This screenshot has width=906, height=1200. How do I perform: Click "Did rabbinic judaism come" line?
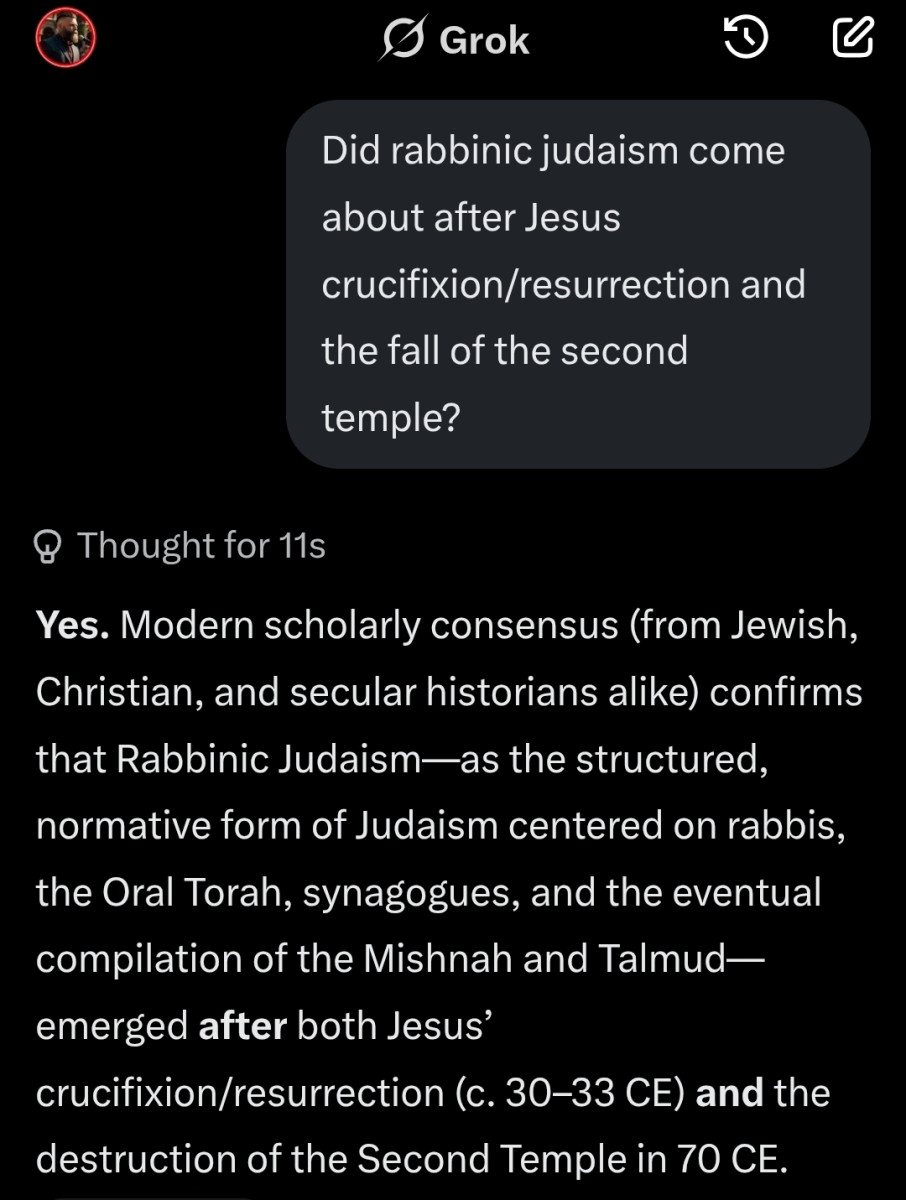click(x=553, y=151)
